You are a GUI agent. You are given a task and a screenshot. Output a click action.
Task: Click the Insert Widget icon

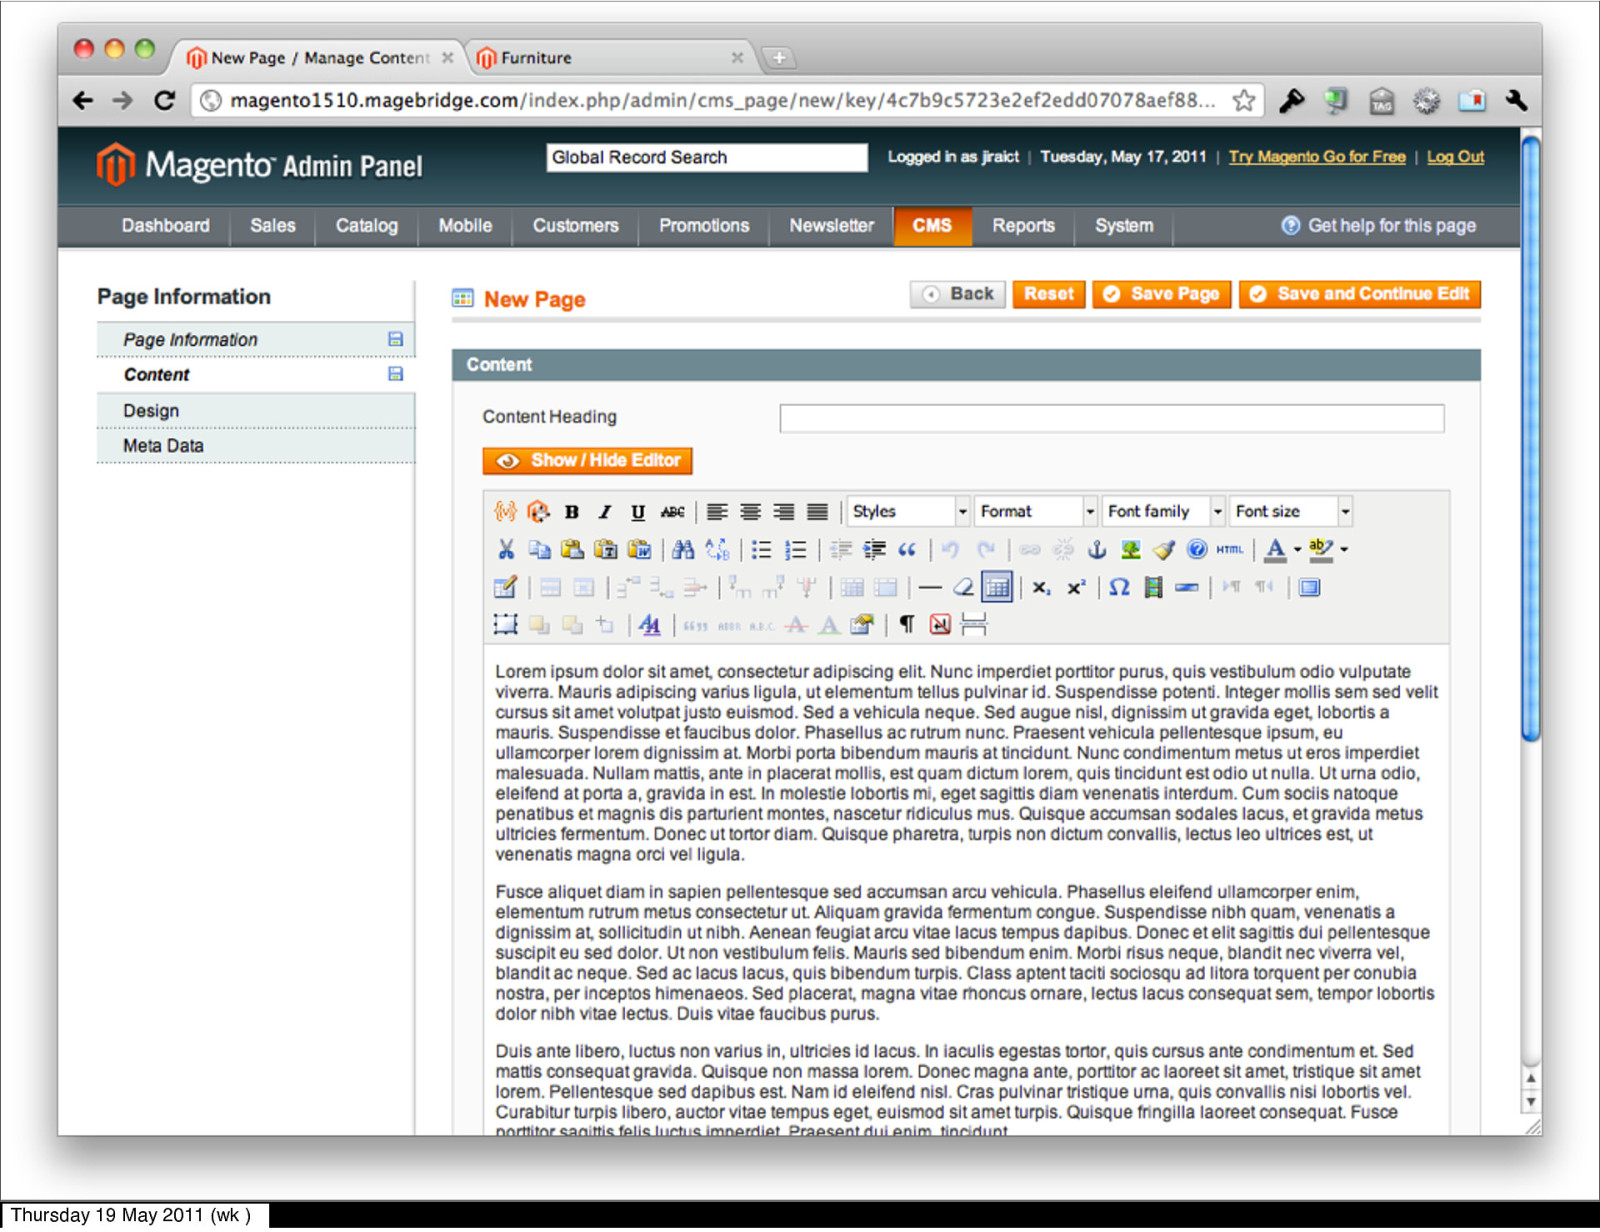pos(538,512)
